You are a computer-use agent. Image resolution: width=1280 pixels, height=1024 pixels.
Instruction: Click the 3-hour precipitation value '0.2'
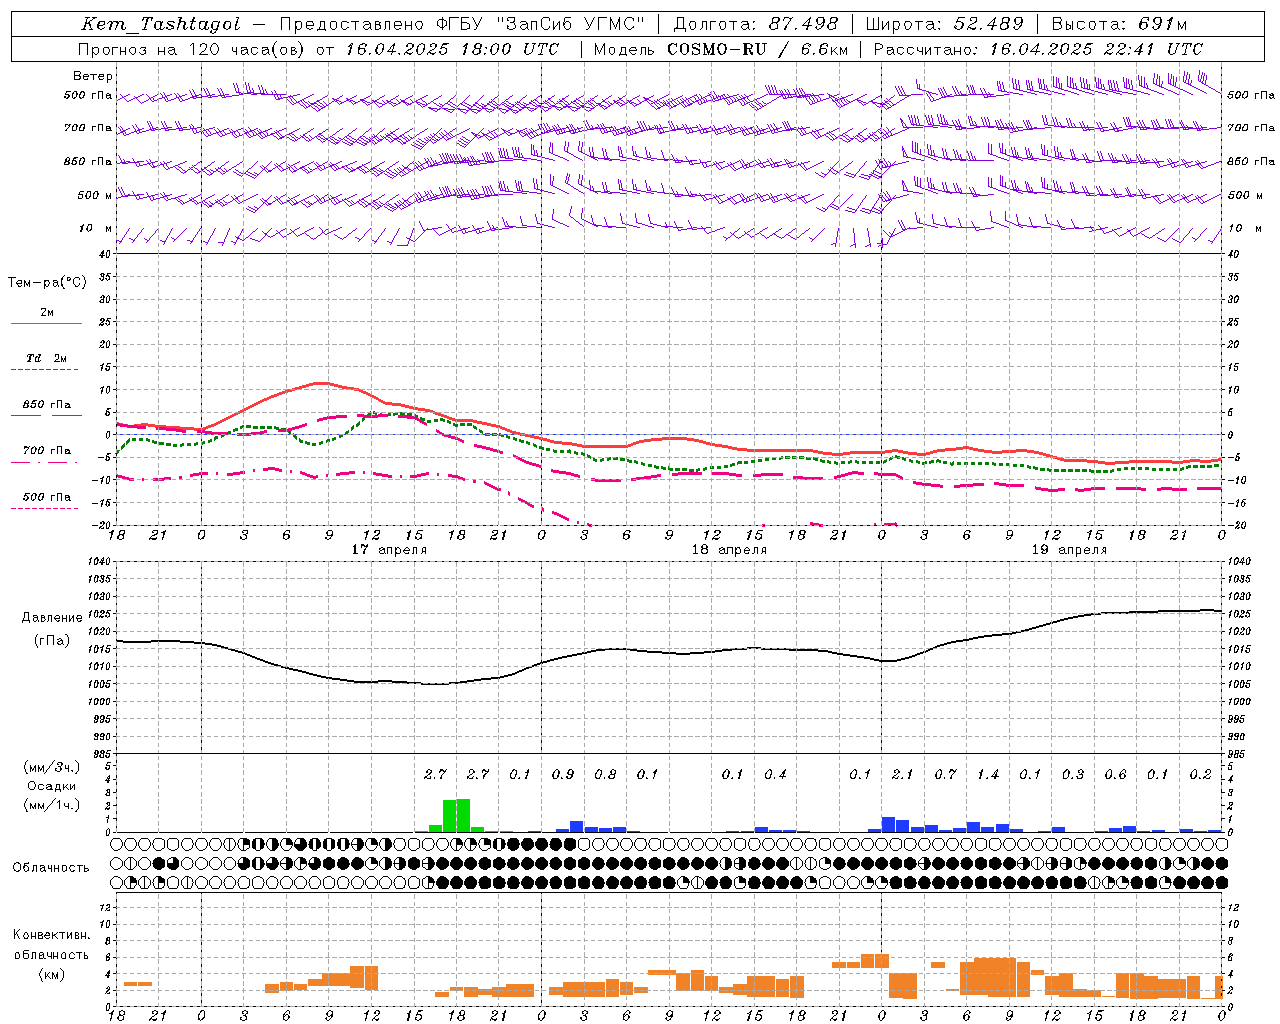1200,774
